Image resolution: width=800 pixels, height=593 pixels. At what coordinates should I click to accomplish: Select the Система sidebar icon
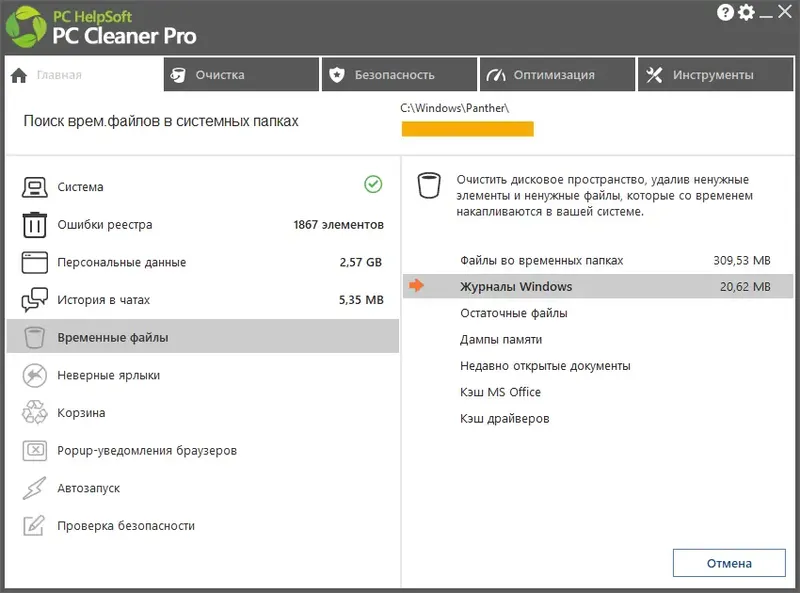(x=34, y=186)
